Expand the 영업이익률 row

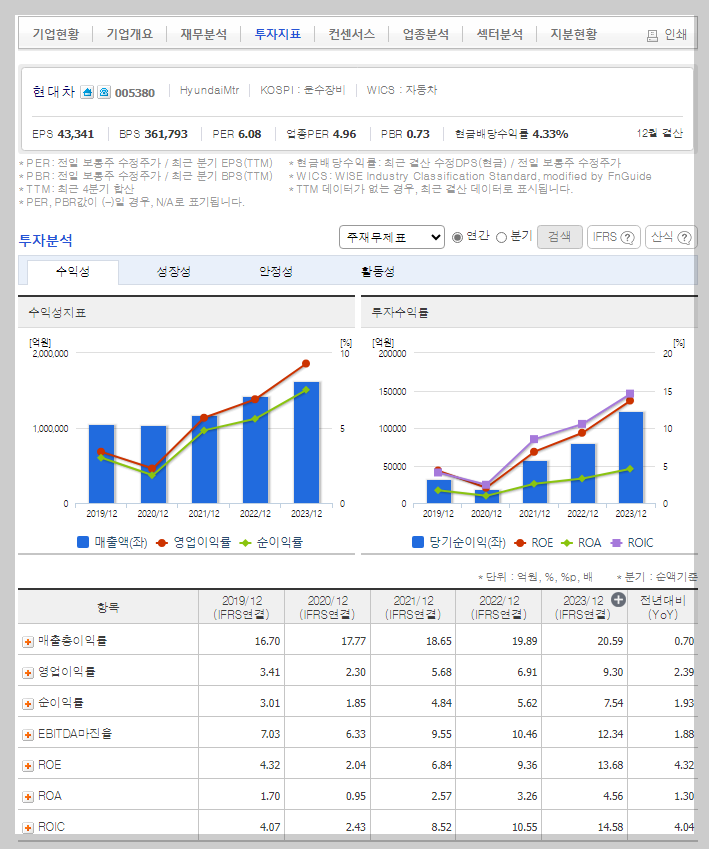(x=28, y=672)
